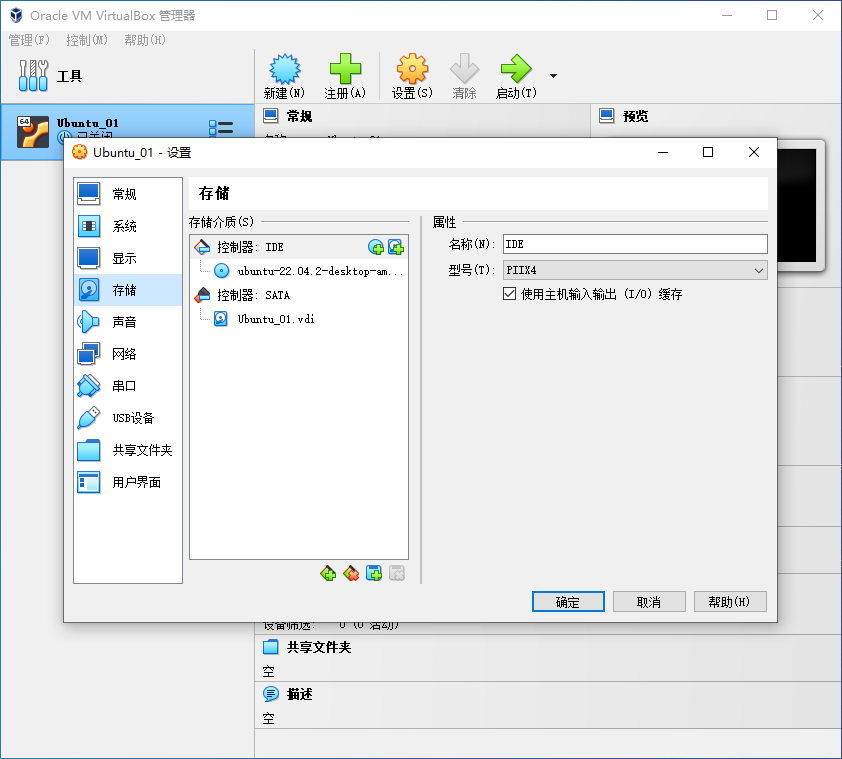Screen dimensions: 842x759
Task: Select the SATA controller row
Action: coord(299,295)
